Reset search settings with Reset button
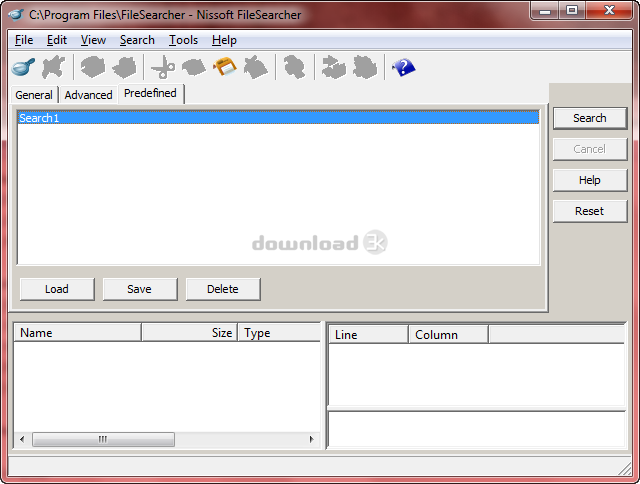Screen dimensions: 640x484 590,211
